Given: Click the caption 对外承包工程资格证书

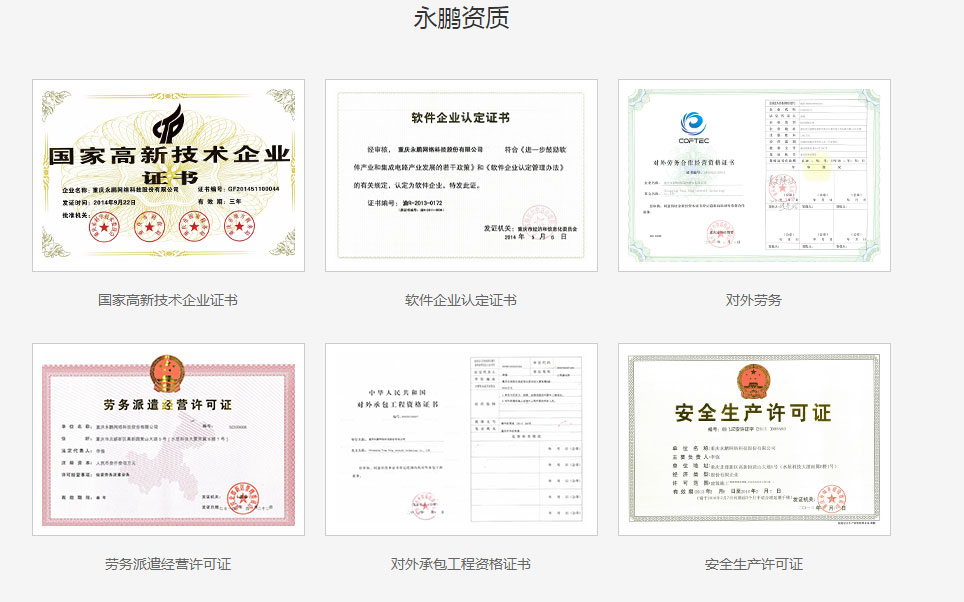Looking at the screenshot, I should coord(460,564).
